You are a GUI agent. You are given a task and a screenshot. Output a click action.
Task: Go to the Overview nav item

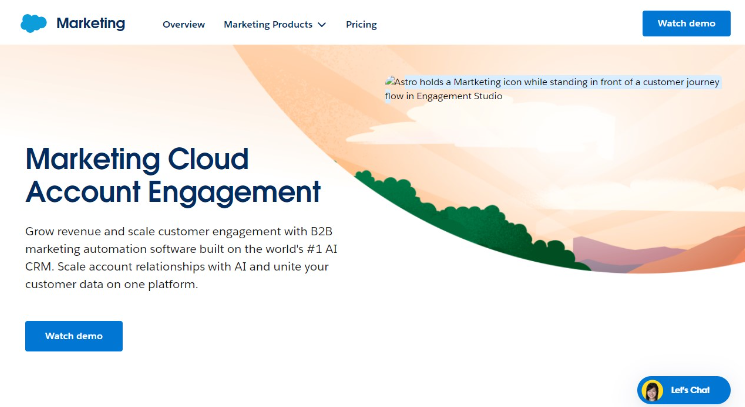click(183, 25)
